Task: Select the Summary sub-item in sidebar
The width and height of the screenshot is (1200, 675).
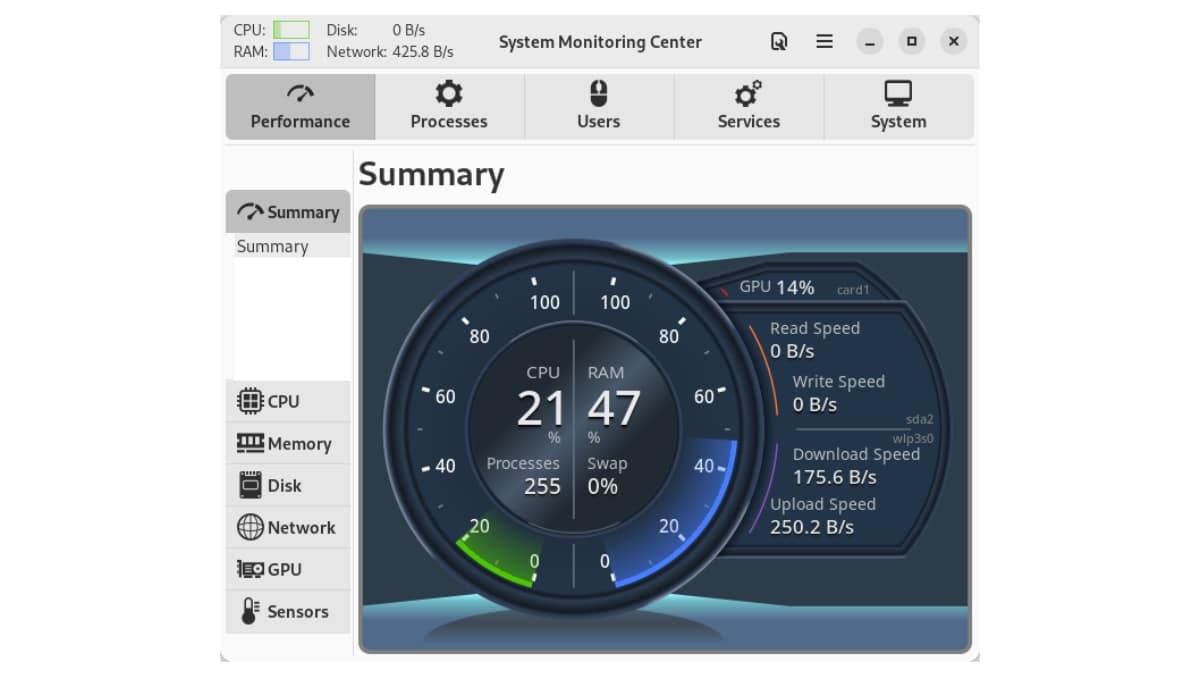Action: tap(272, 246)
